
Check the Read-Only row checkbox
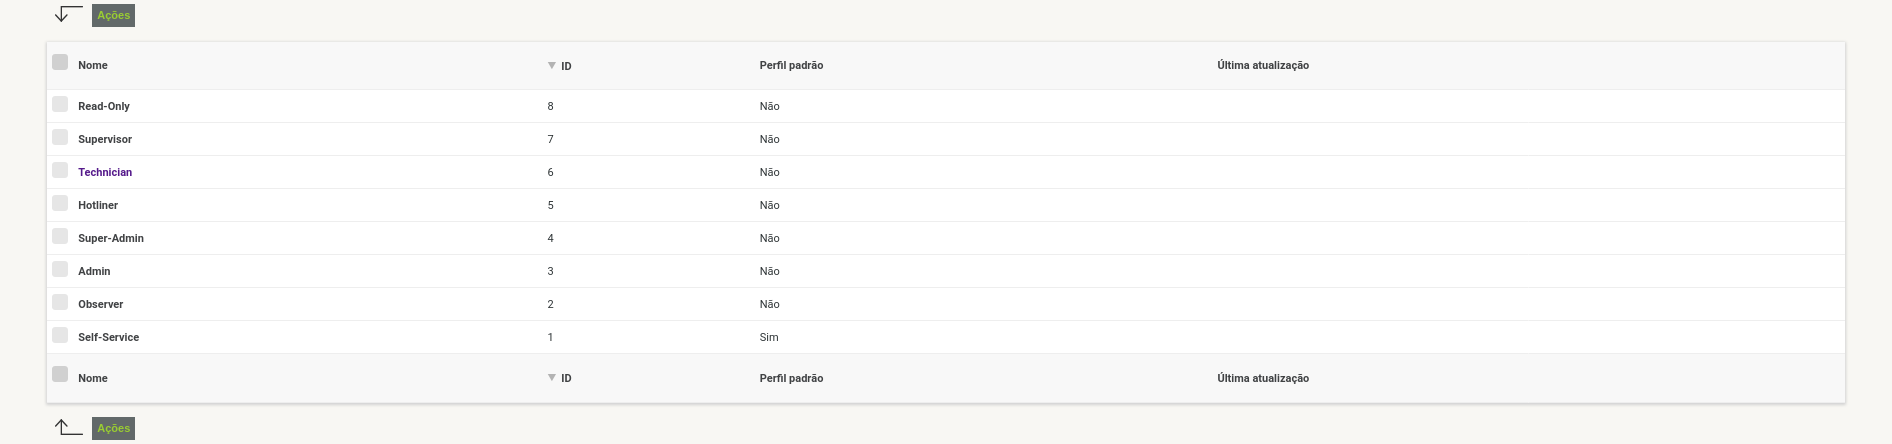[60, 104]
